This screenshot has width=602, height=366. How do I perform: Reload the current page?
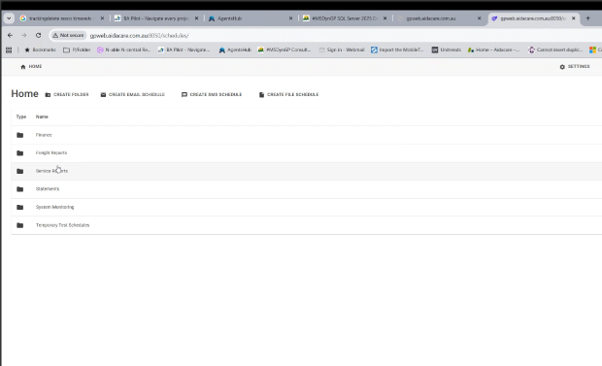[38, 35]
